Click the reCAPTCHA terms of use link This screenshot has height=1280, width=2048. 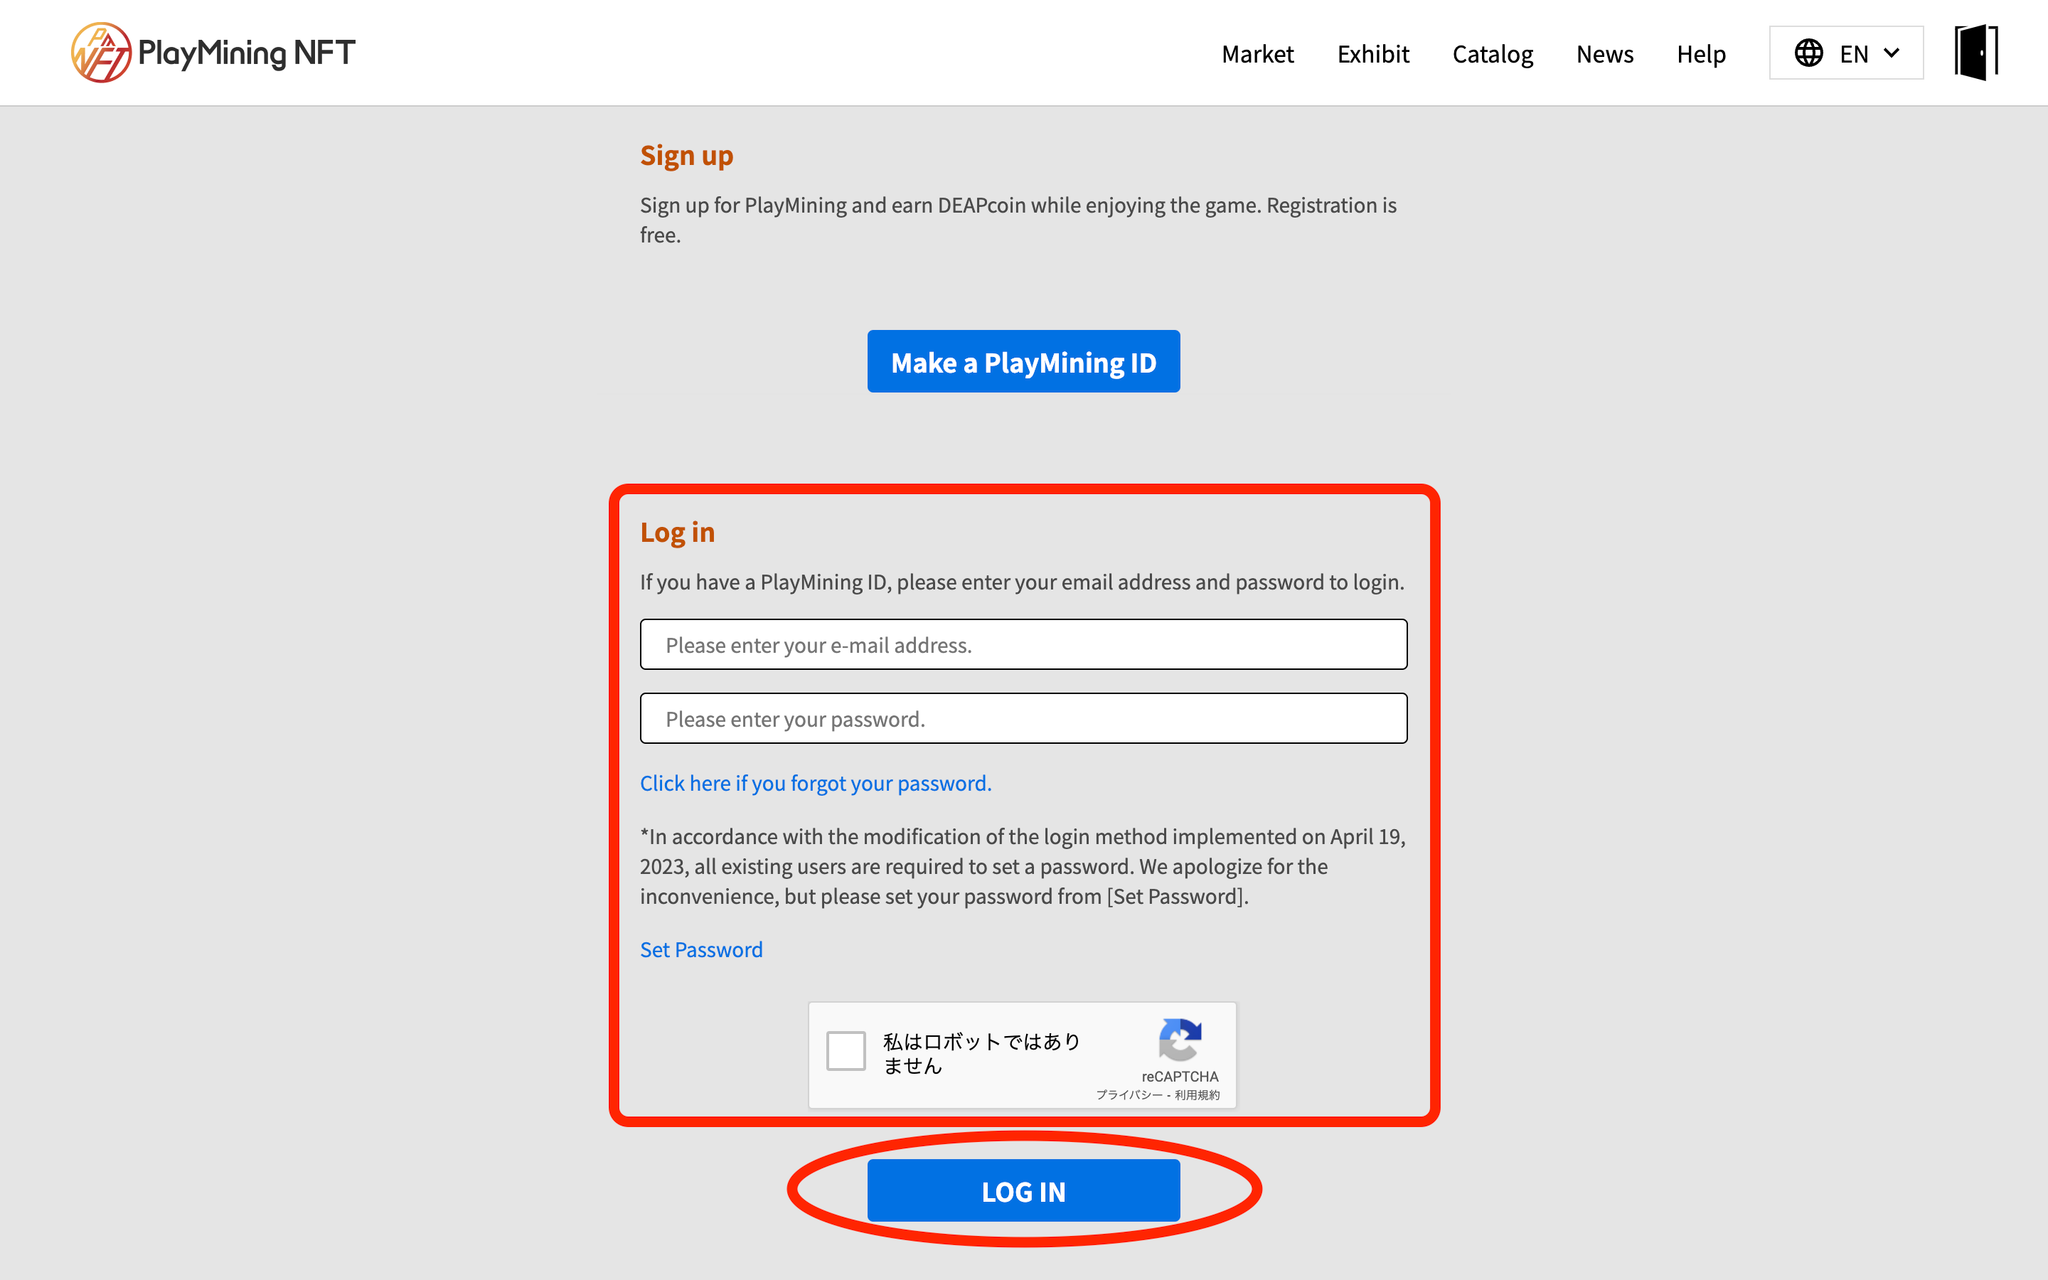click(x=1197, y=1095)
